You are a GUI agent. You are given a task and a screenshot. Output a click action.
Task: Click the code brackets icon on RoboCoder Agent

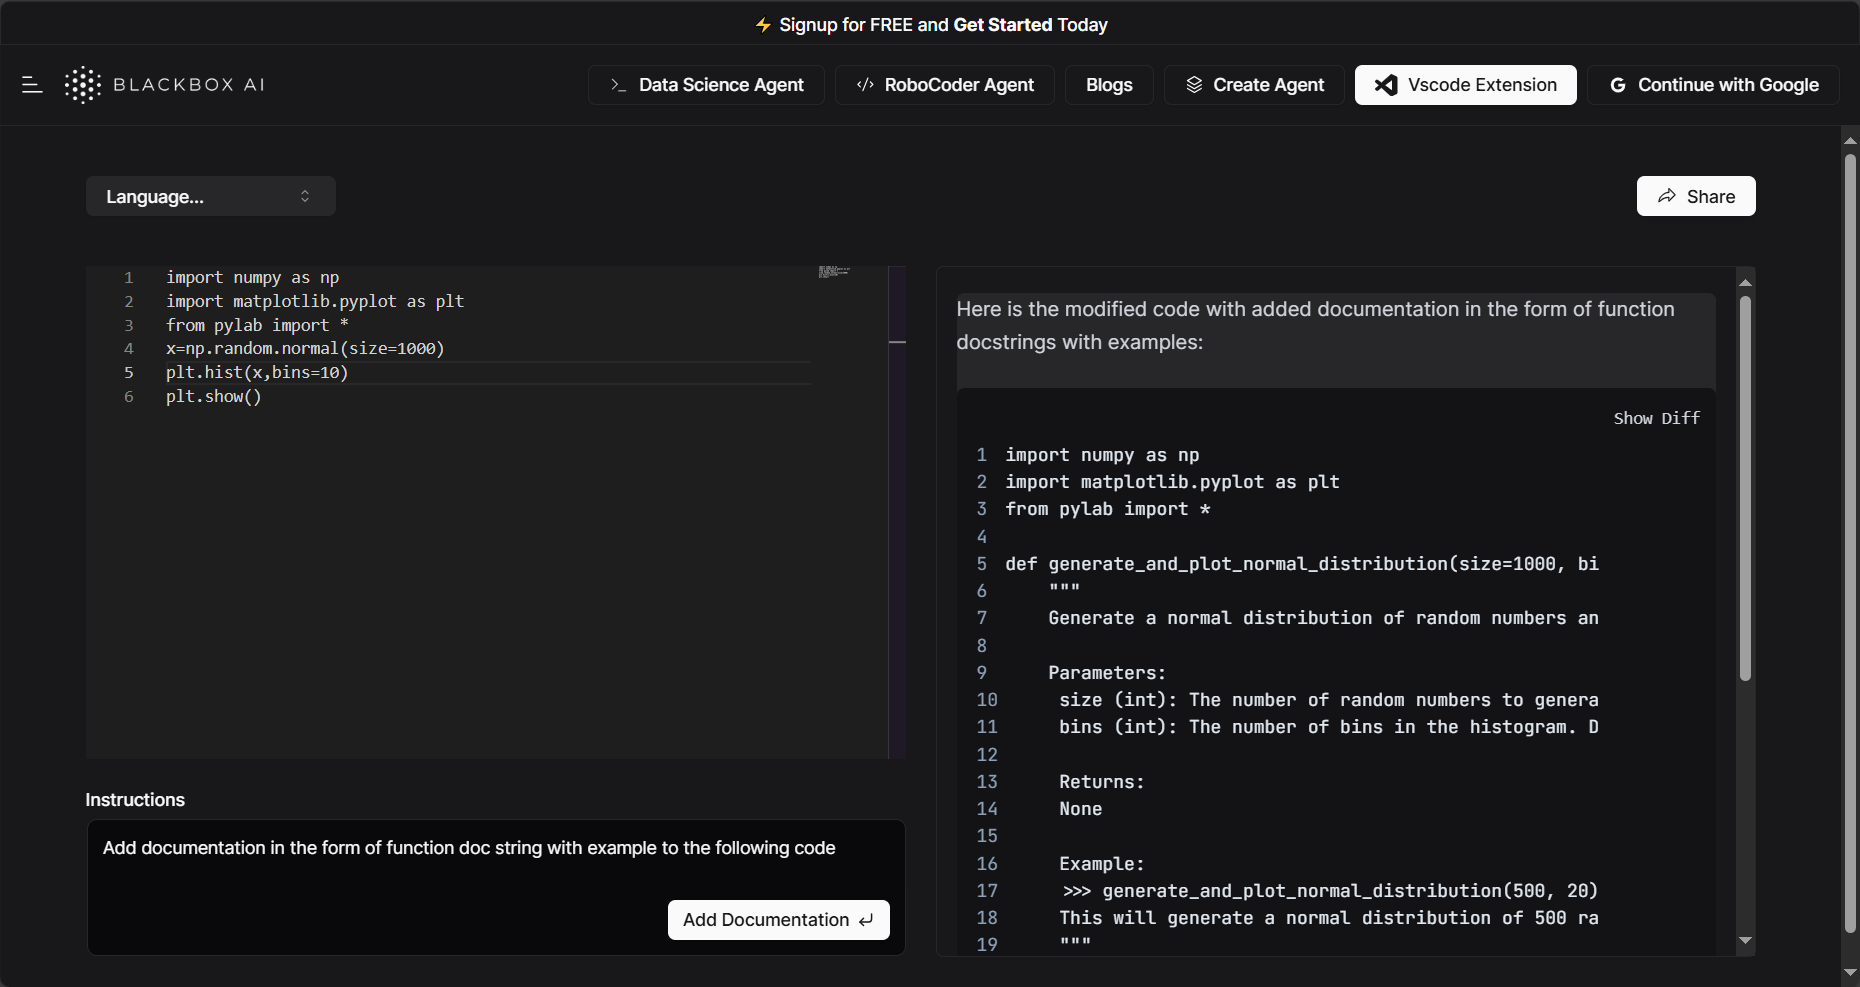(865, 85)
